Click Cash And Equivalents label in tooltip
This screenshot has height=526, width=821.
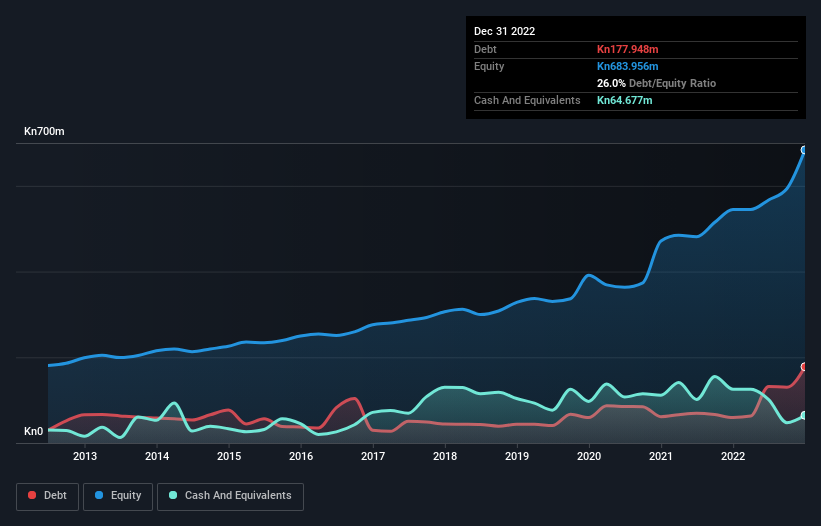coord(527,100)
